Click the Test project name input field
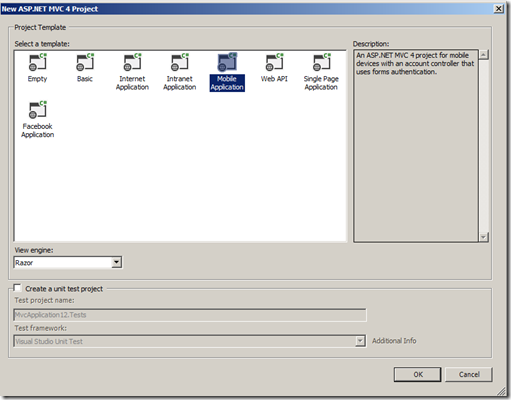This screenshot has width=511, height=400. pos(190,315)
